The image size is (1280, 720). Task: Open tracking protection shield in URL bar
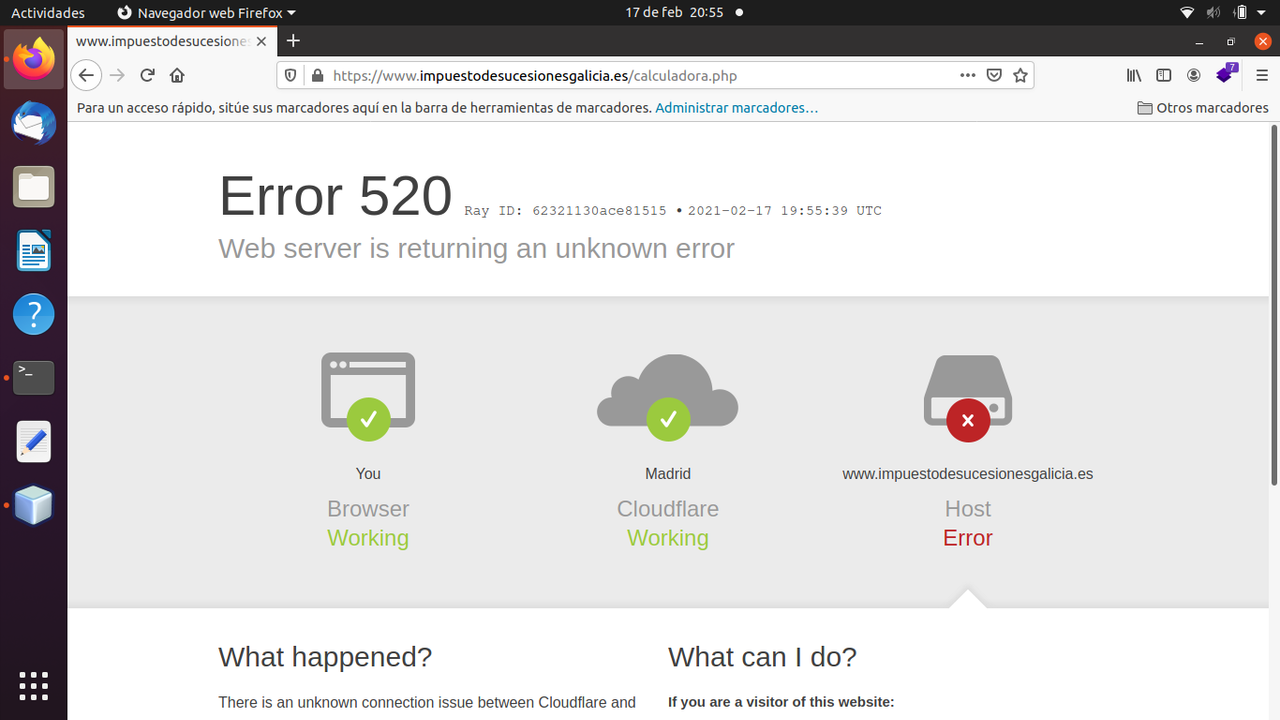[x=291, y=75]
